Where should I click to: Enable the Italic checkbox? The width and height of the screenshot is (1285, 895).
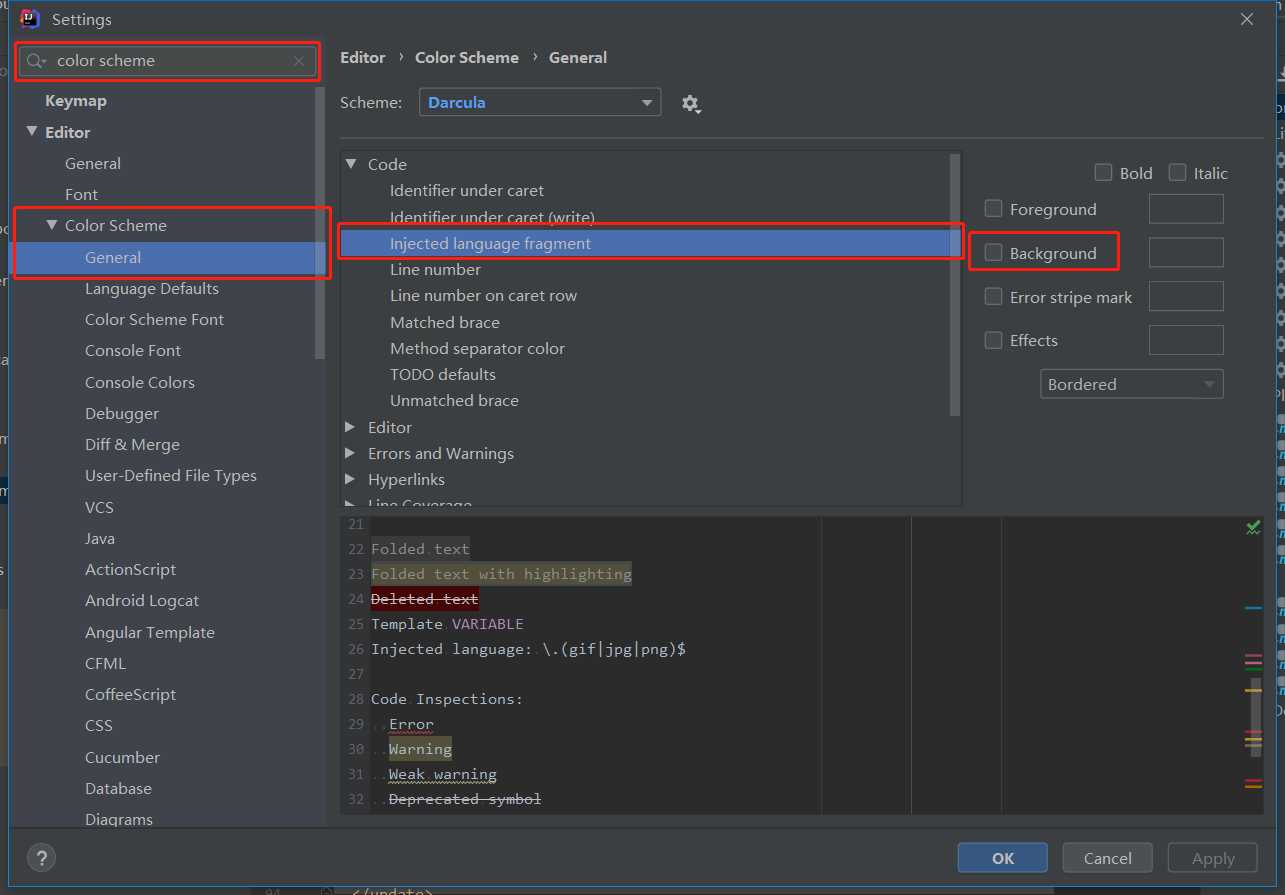[x=1177, y=172]
